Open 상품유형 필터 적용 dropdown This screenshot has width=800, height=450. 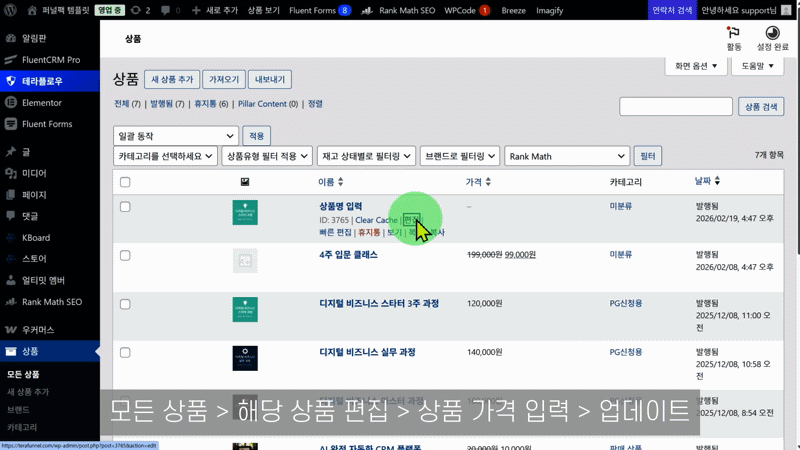[x=267, y=156]
